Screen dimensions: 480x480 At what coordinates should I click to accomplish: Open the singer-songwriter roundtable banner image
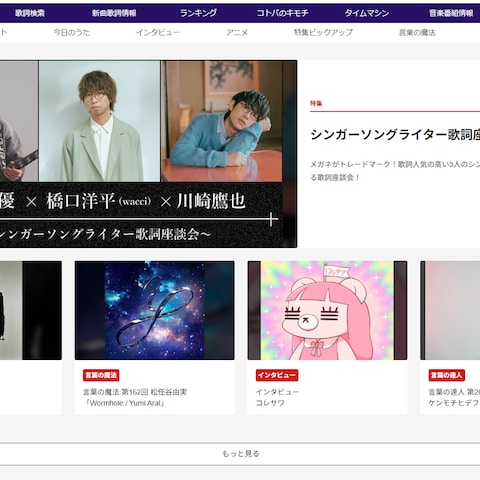click(148, 154)
